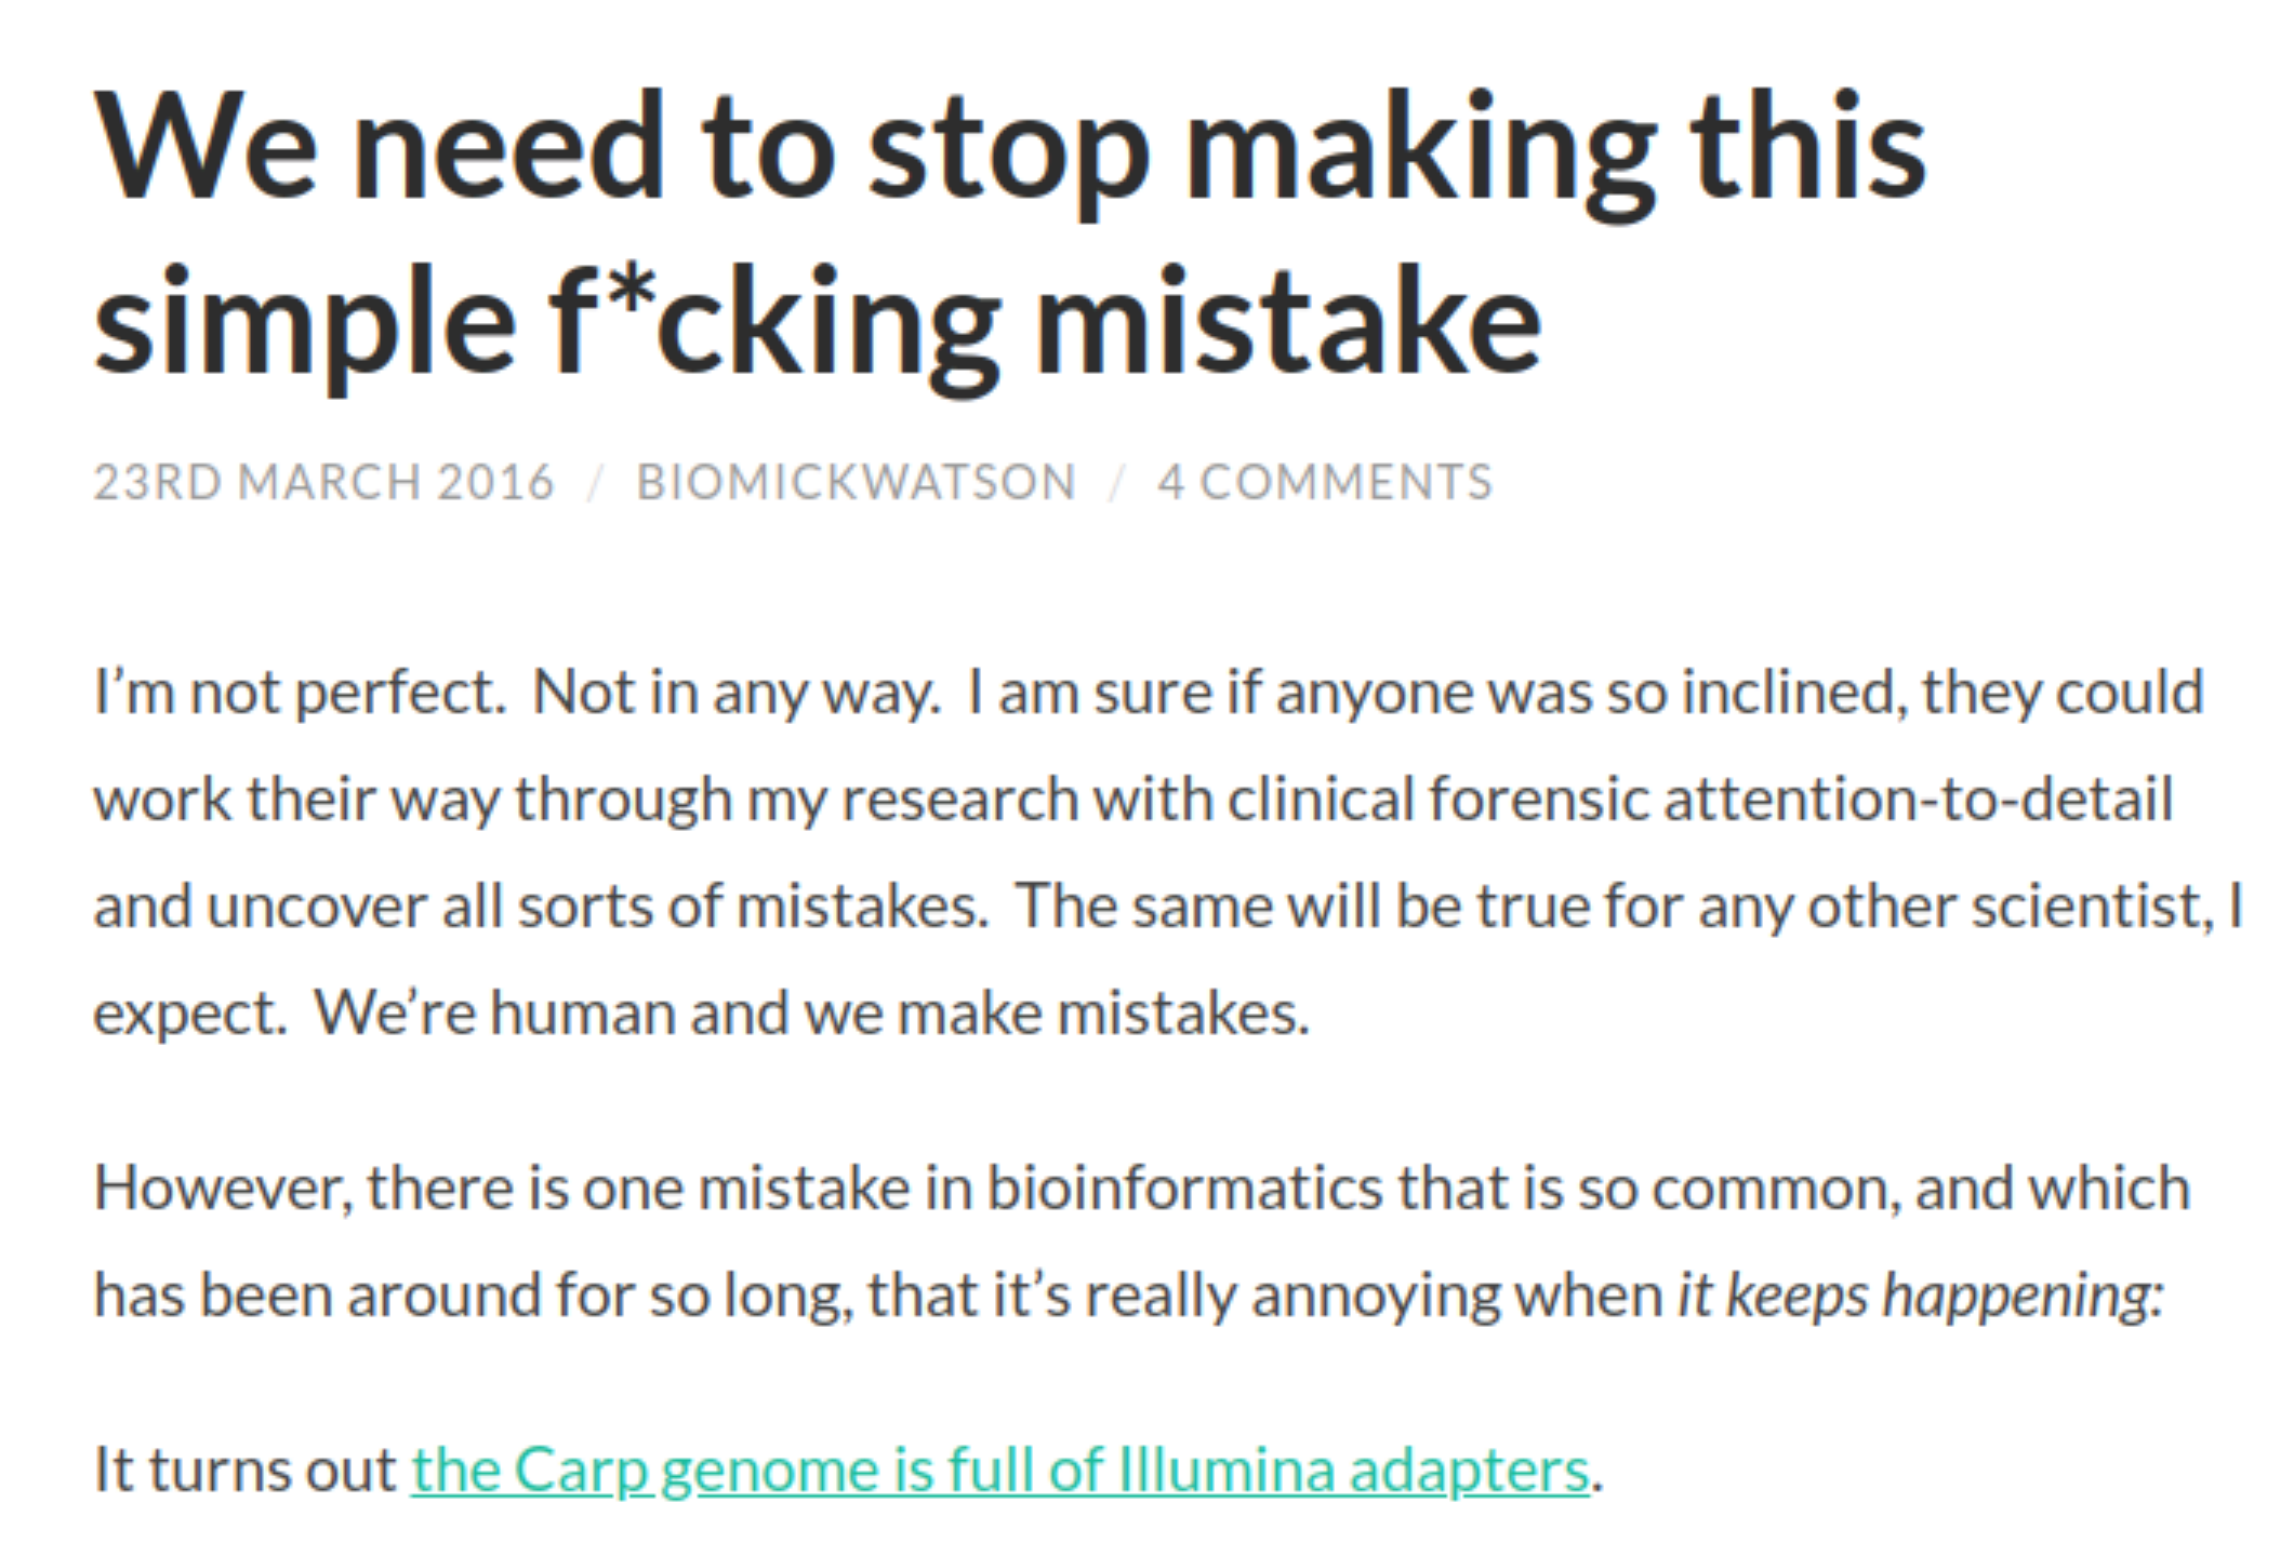The width and height of the screenshot is (2294, 1543).
Task: Open the BIOMICKWATSON author page
Action: (856, 482)
